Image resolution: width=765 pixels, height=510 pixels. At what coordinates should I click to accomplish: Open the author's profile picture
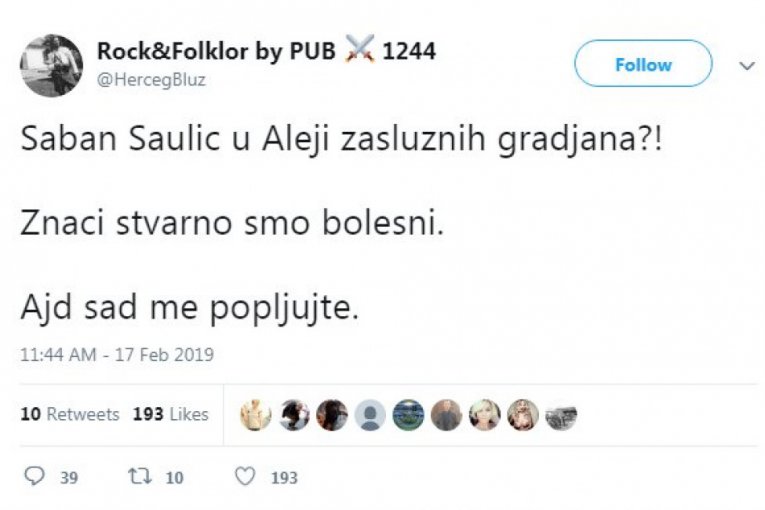click(51, 66)
